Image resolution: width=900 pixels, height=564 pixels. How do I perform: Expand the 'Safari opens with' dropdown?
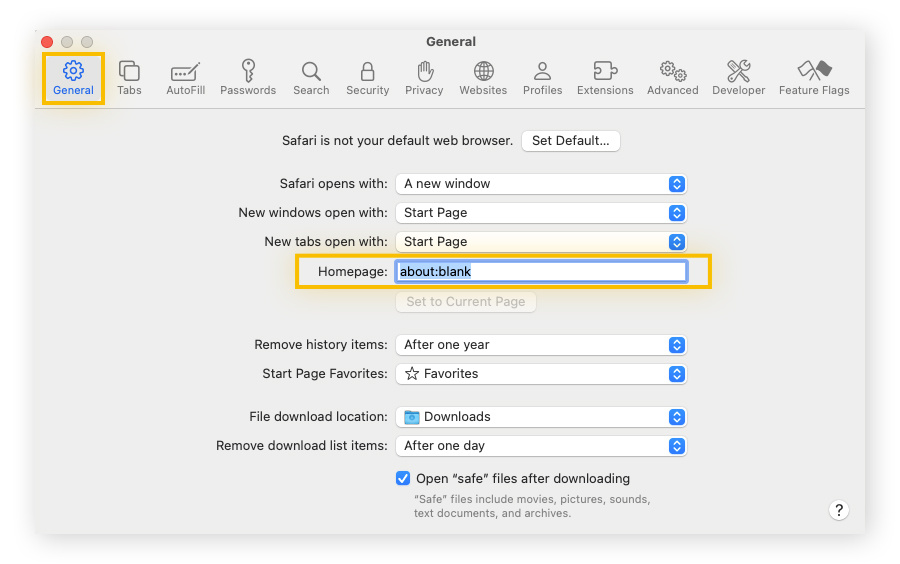pos(541,184)
